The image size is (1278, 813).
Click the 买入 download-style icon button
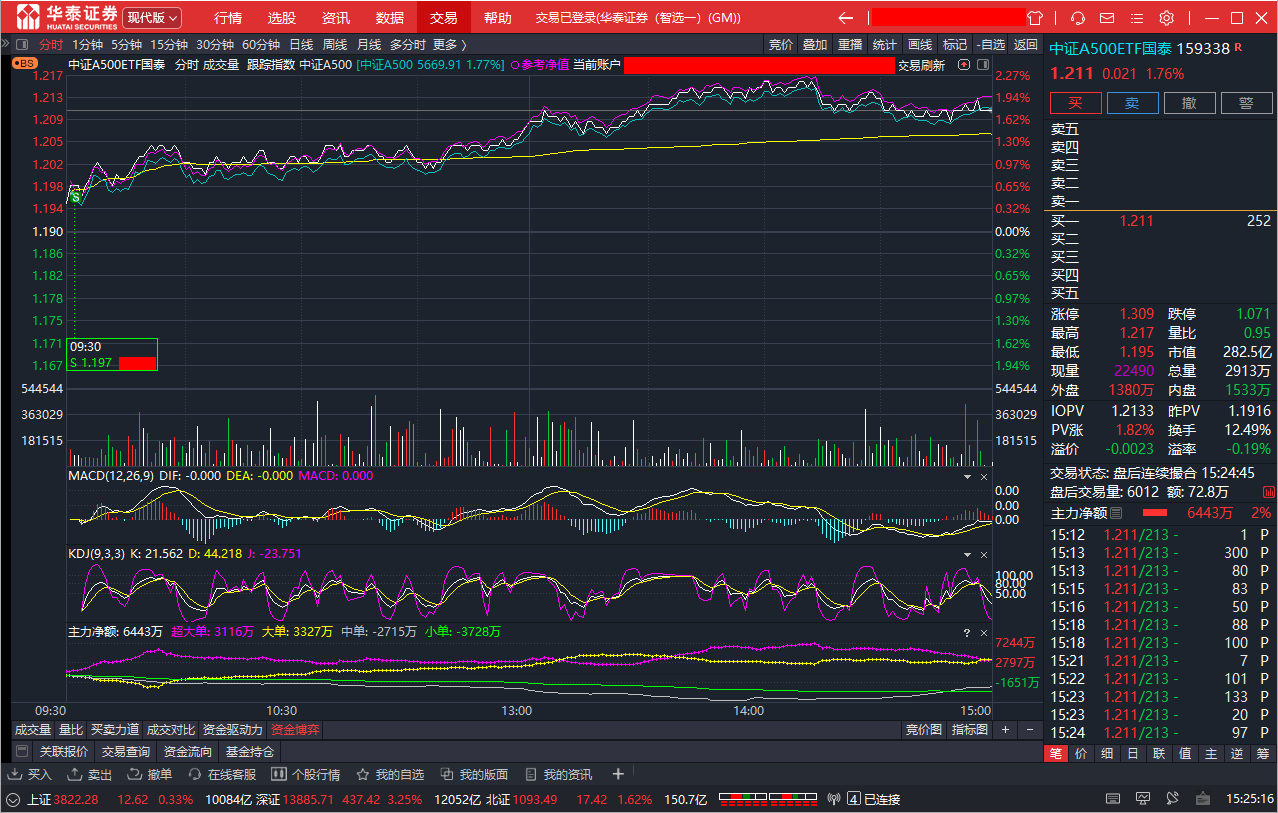click(29, 775)
